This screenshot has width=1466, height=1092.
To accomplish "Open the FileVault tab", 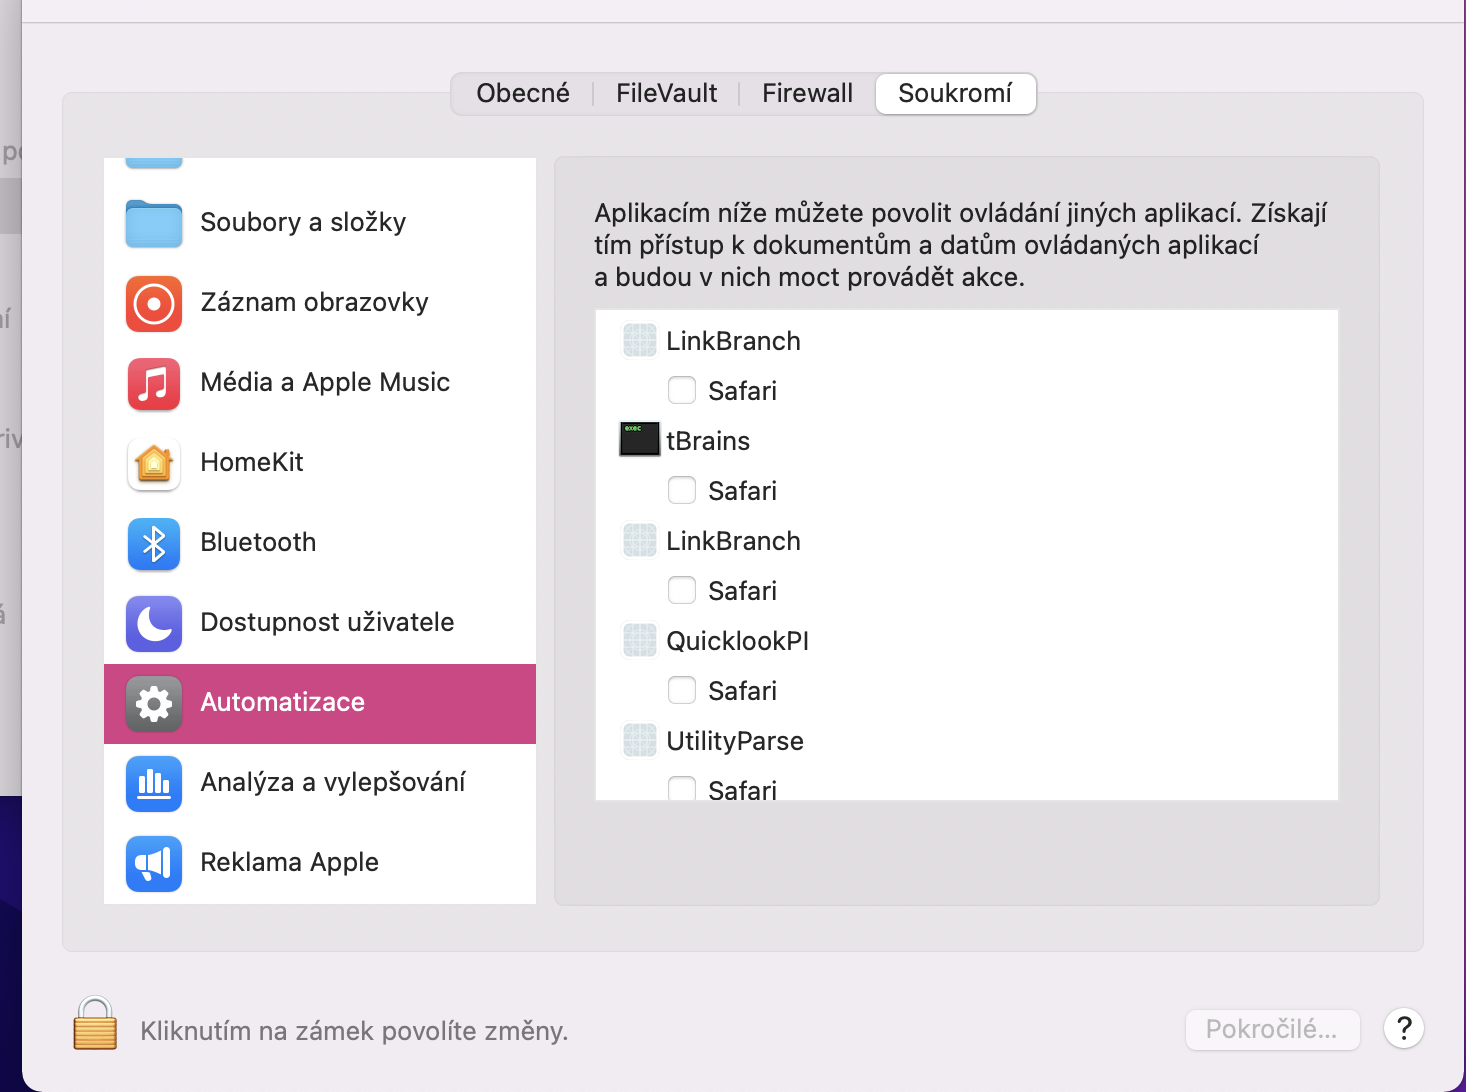I will coord(666,93).
